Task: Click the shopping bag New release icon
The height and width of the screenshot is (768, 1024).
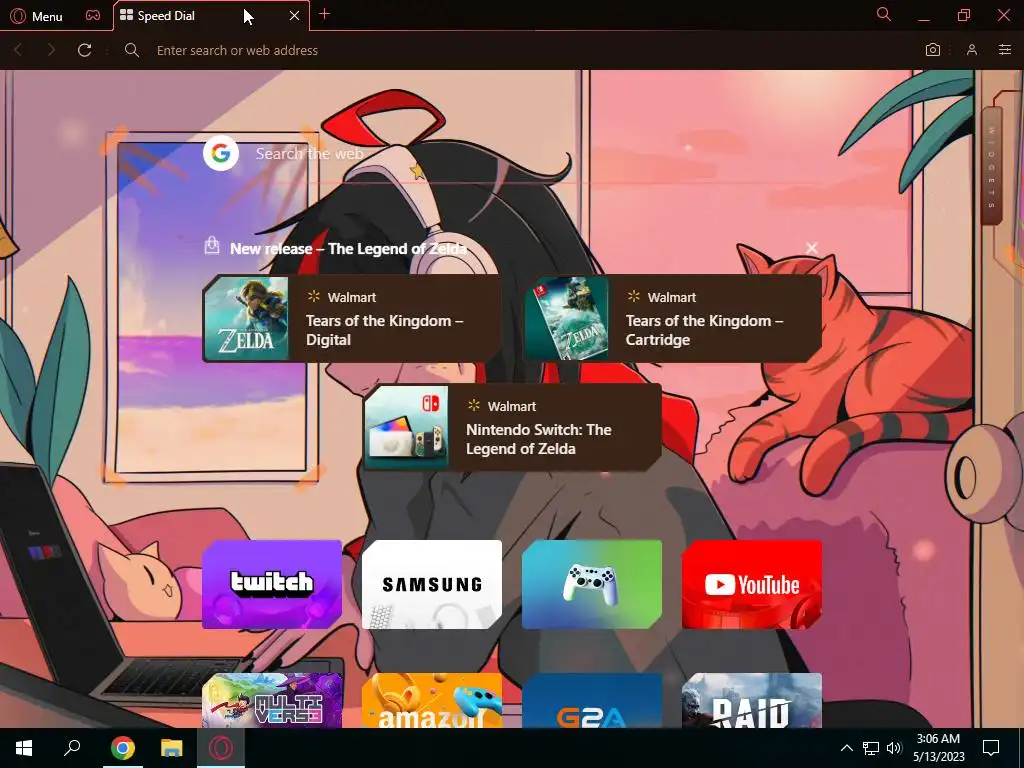Action: click(x=212, y=246)
